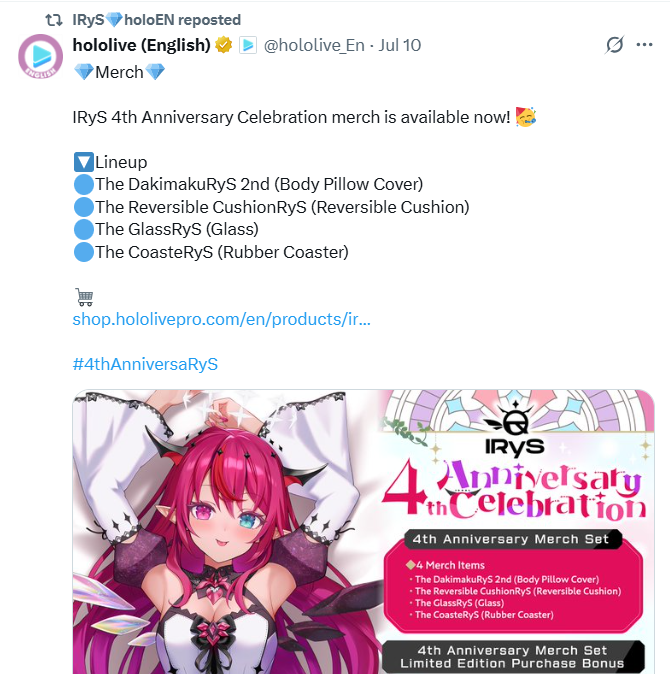Image resolution: width=670 pixels, height=674 pixels.
Task: Open the hololive English profile avatar
Action: (x=40, y=56)
